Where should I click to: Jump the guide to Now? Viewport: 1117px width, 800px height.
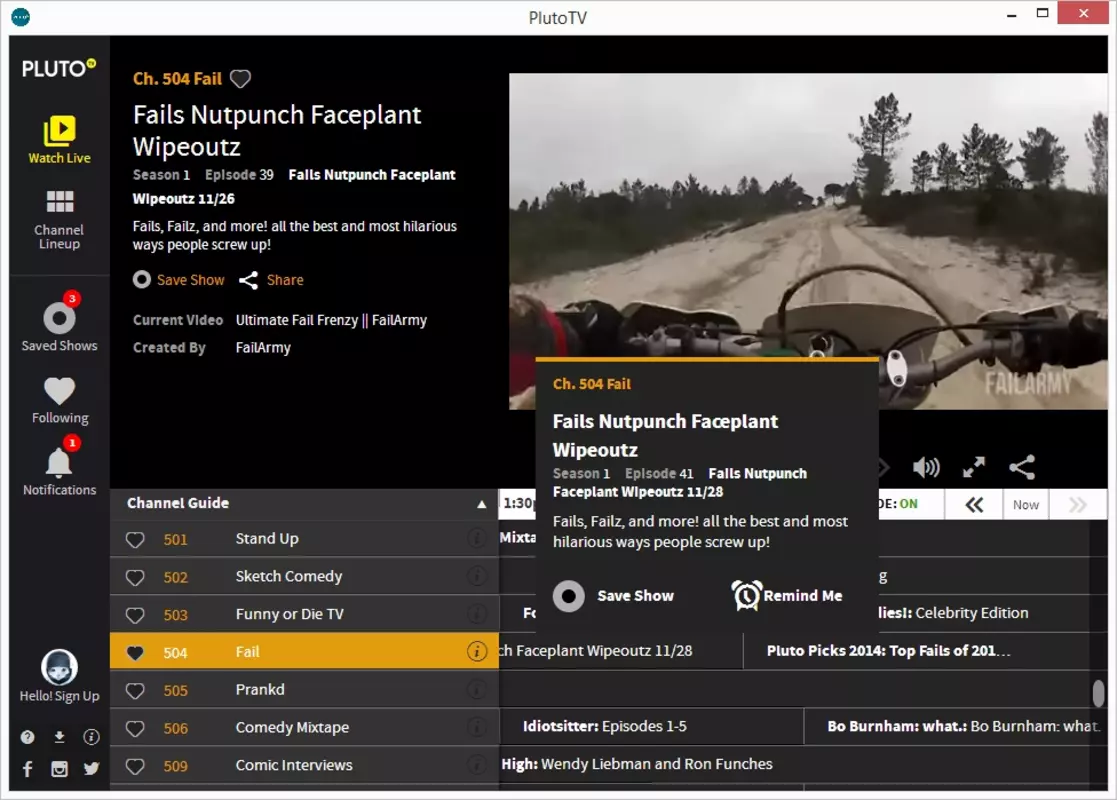click(x=1025, y=505)
